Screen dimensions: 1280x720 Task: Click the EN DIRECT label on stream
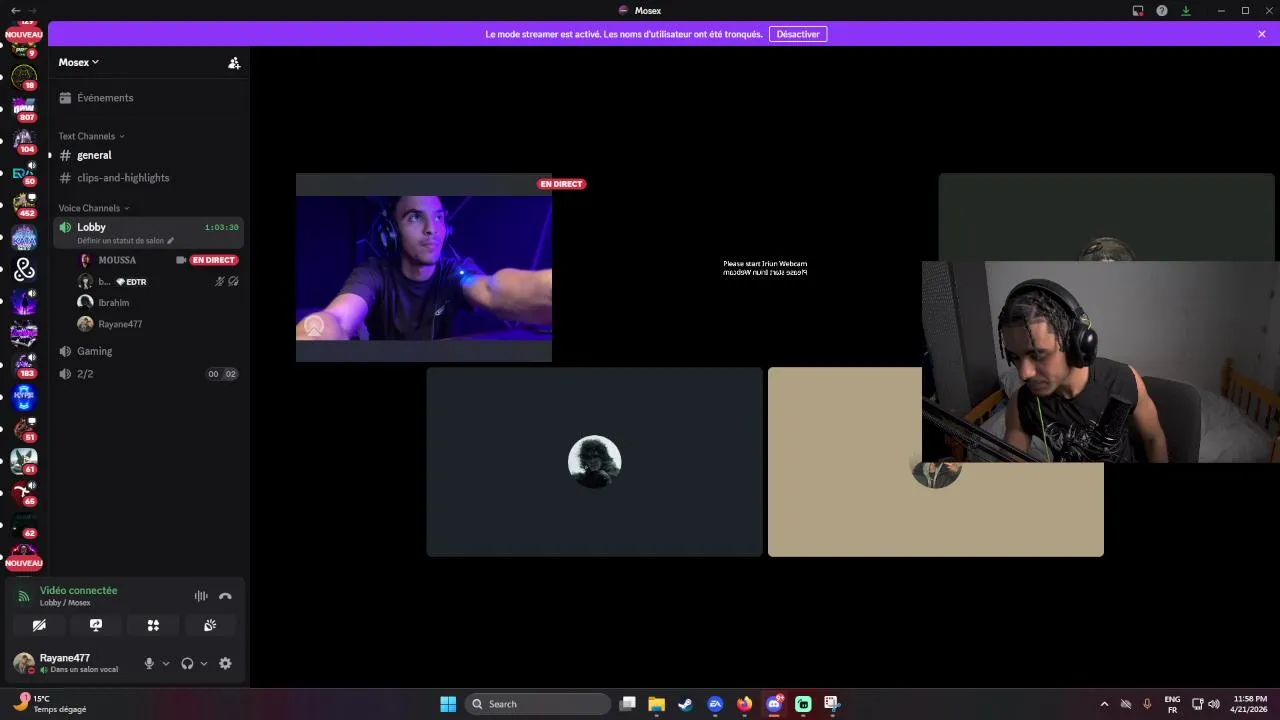(x=562, y=184)
